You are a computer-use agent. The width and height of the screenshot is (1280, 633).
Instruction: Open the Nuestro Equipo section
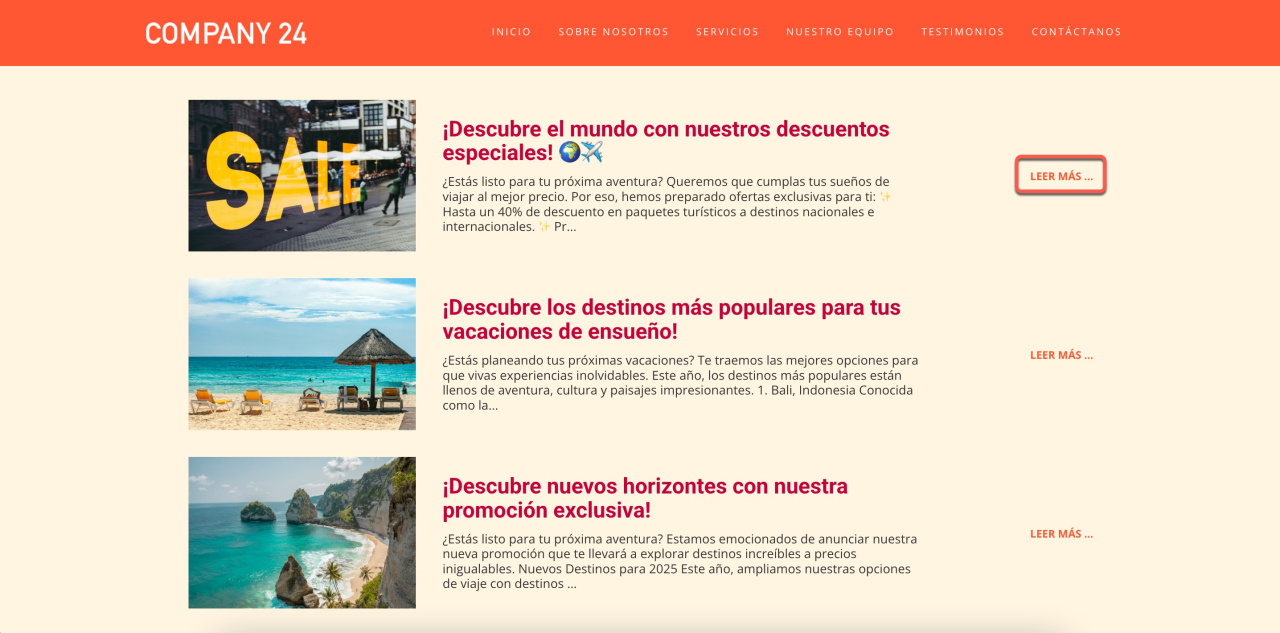click(840, 32)
